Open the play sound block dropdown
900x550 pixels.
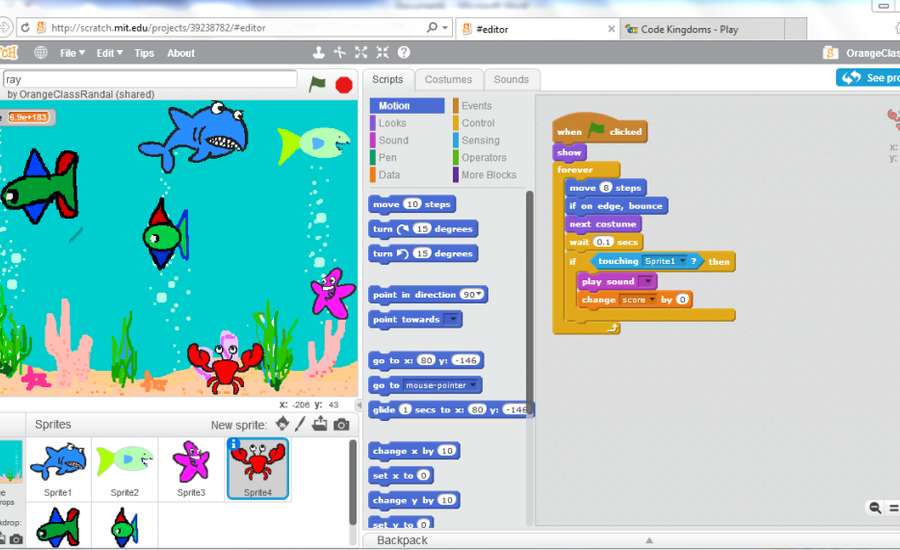pos(647,281)
